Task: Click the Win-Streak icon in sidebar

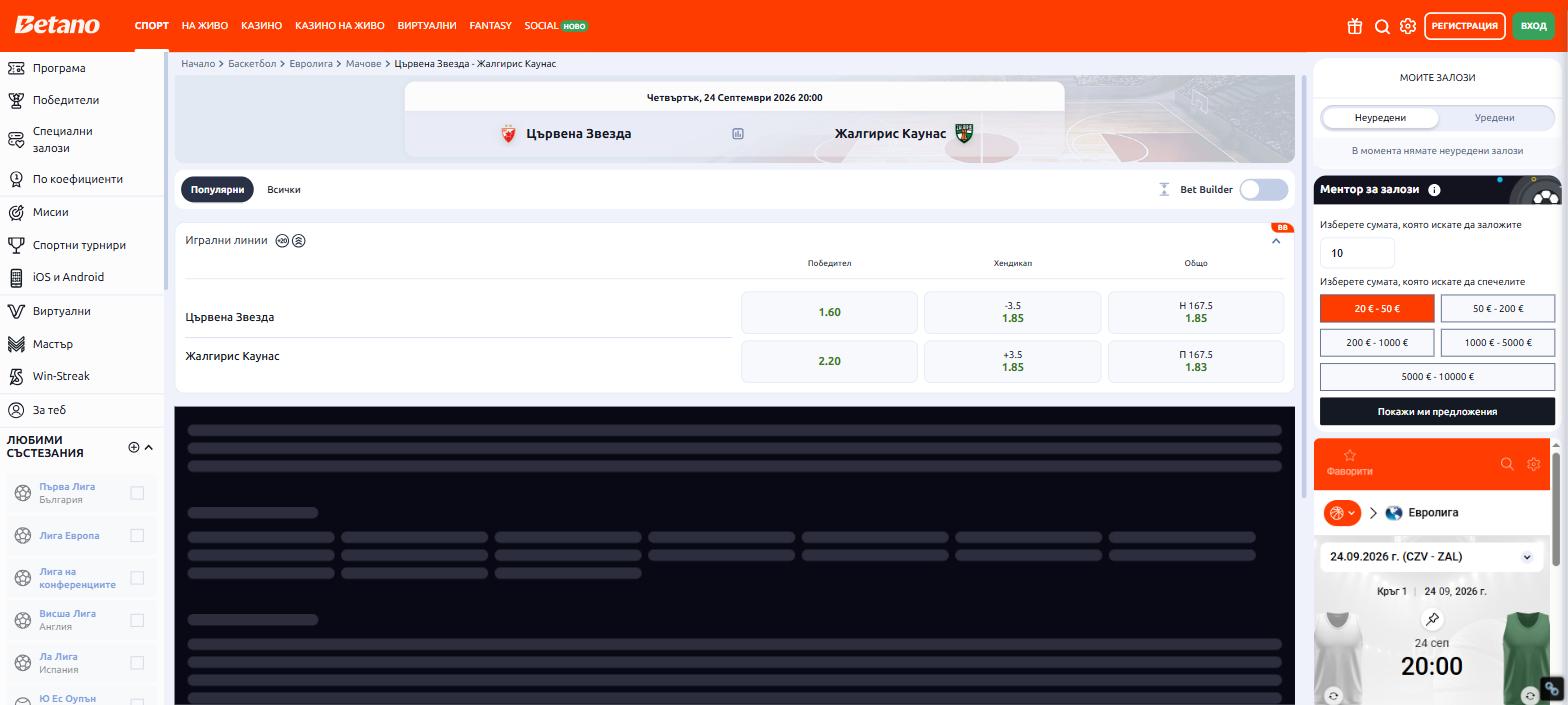Action: click(x=16, y=376)
